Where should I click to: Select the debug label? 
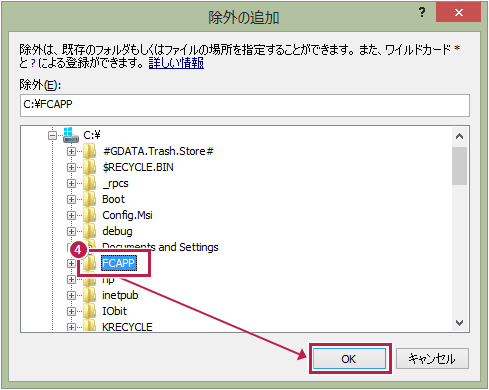(x=117, y=231)
